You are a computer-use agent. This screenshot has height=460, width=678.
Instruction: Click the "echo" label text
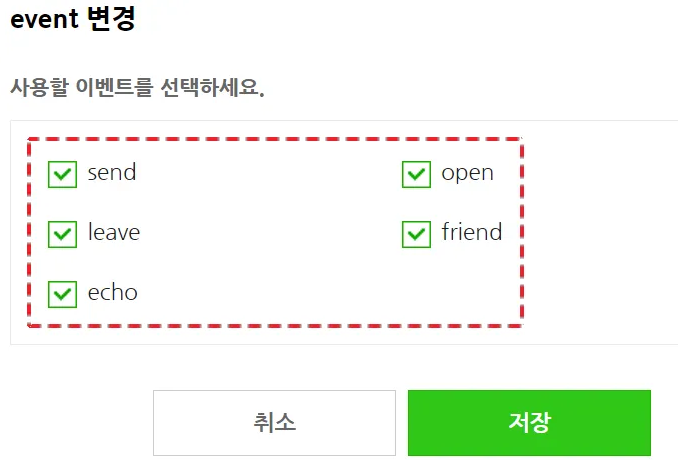click(x=113, y=293)
